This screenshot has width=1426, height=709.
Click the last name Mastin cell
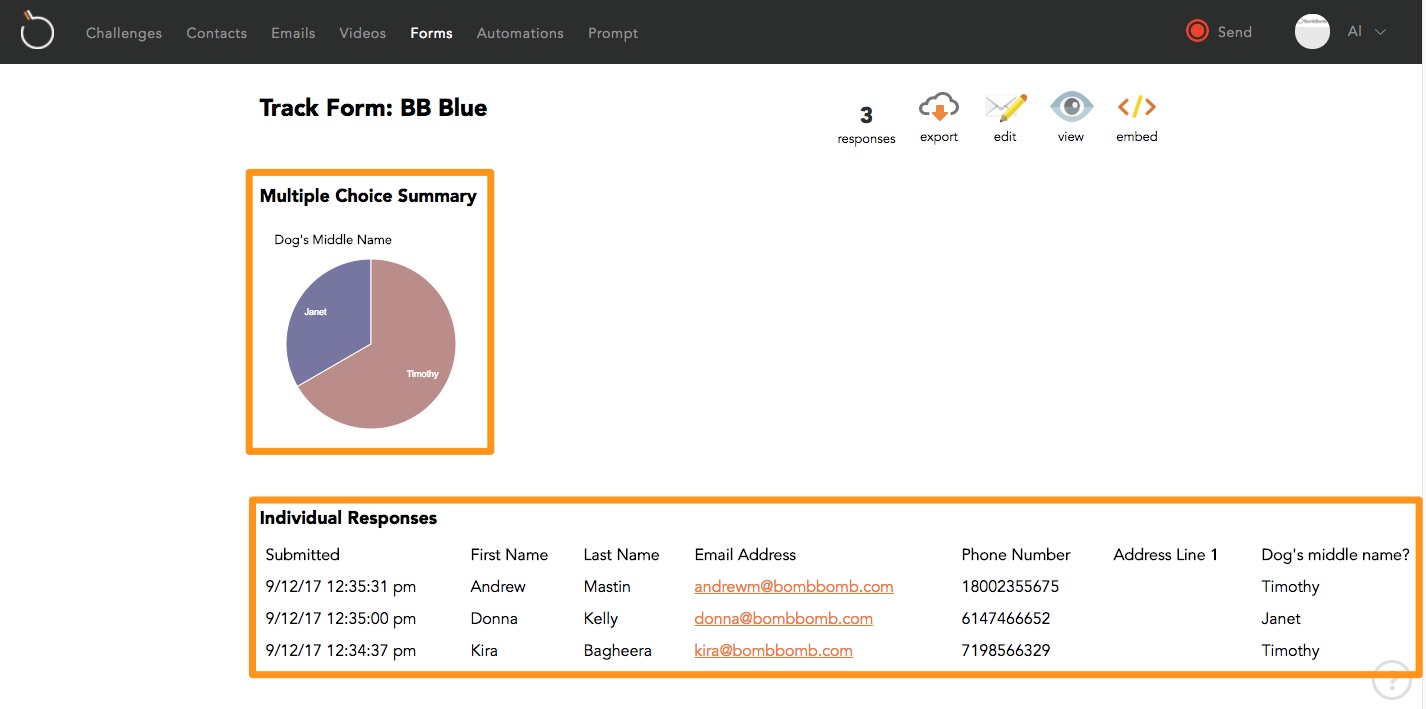pos(607,587)
